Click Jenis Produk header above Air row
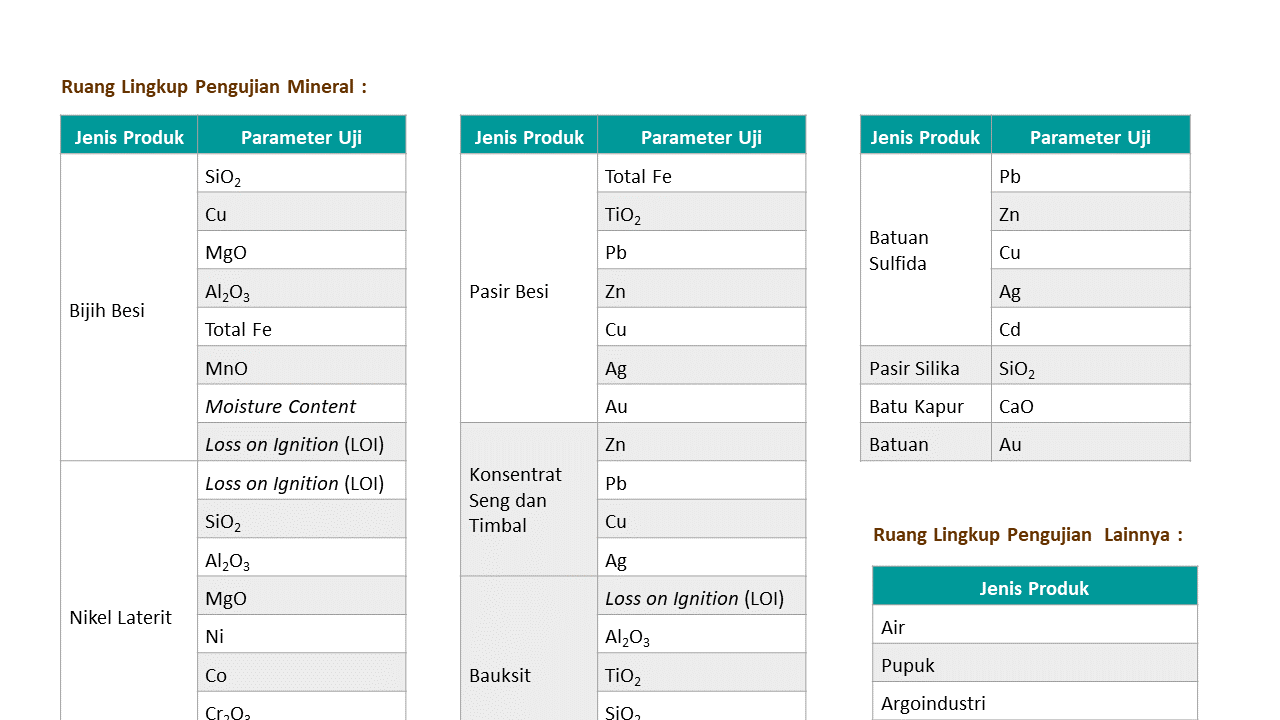 1034,588
